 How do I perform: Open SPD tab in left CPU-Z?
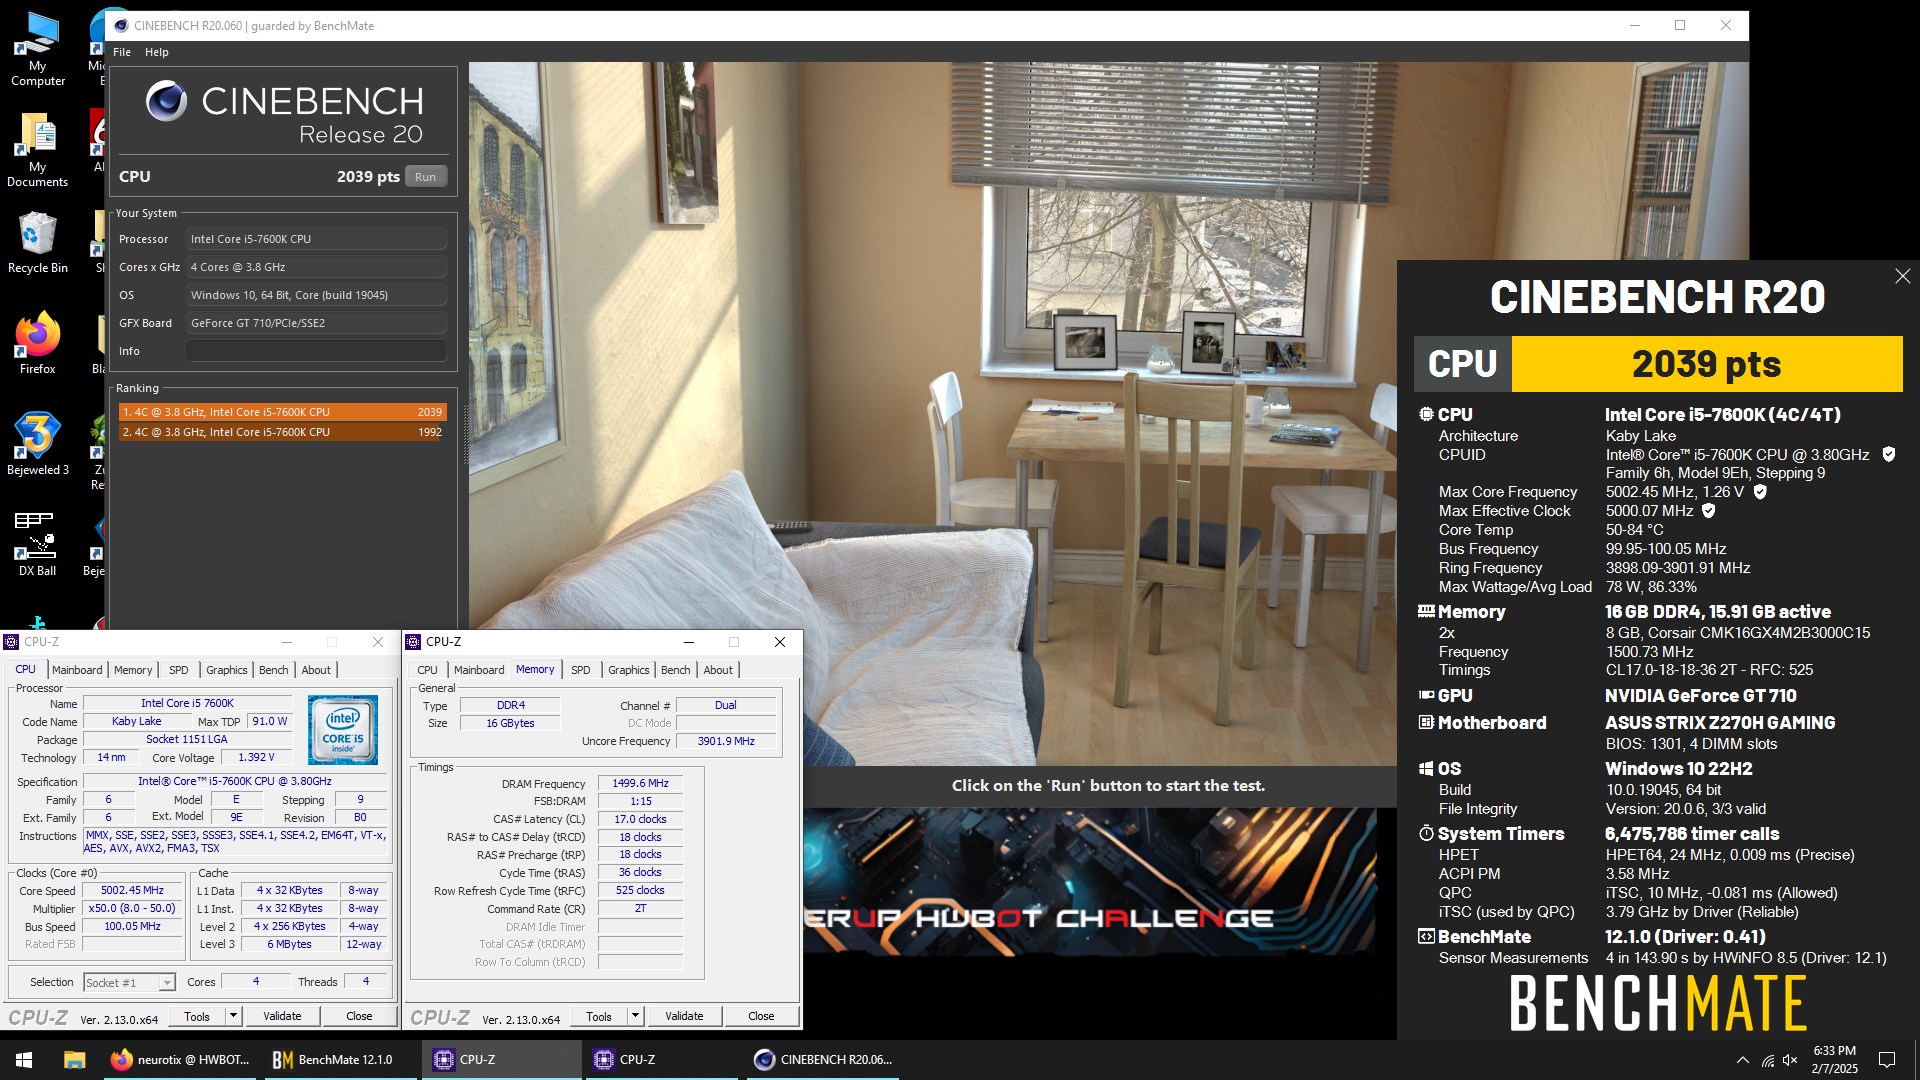179,670
